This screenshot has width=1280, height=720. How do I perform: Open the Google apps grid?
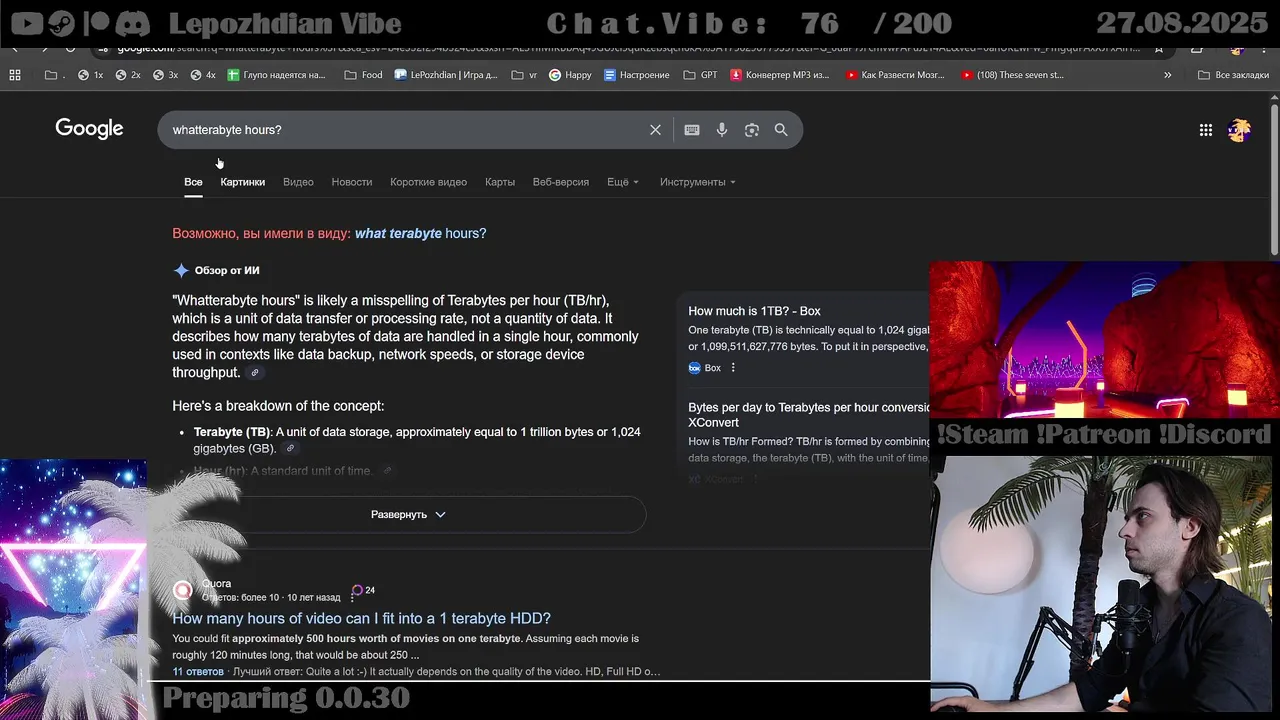[1206, 130]
